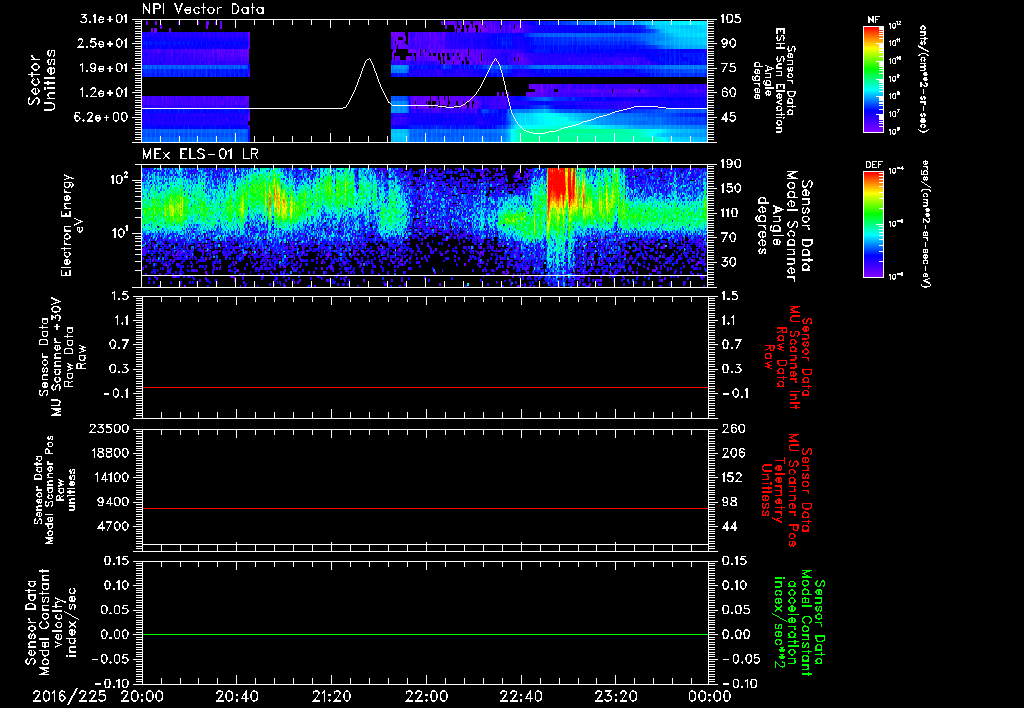Click the 44 telemetry position tick label
The image size is (1024, 708).
pos(728,526)
